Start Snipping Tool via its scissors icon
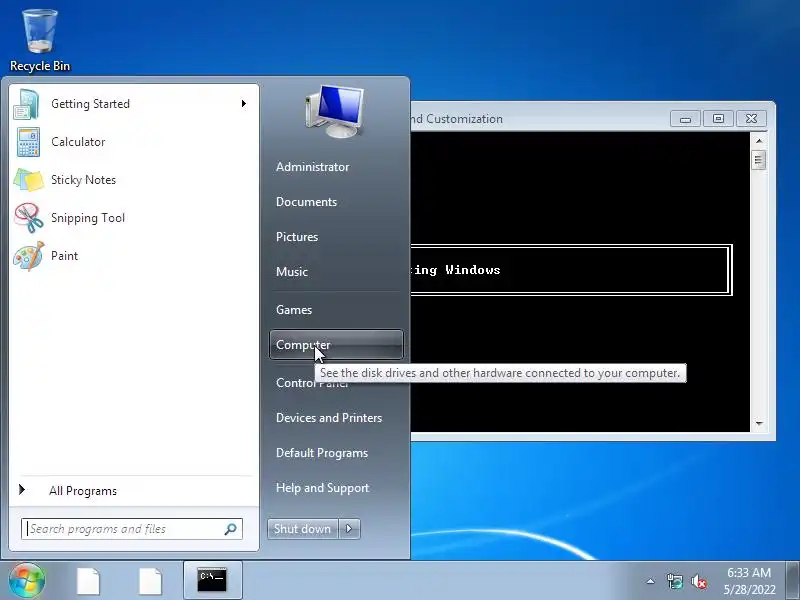Image resolution: width=800 pixels, height=600 pixels. (x=29, y=218)
